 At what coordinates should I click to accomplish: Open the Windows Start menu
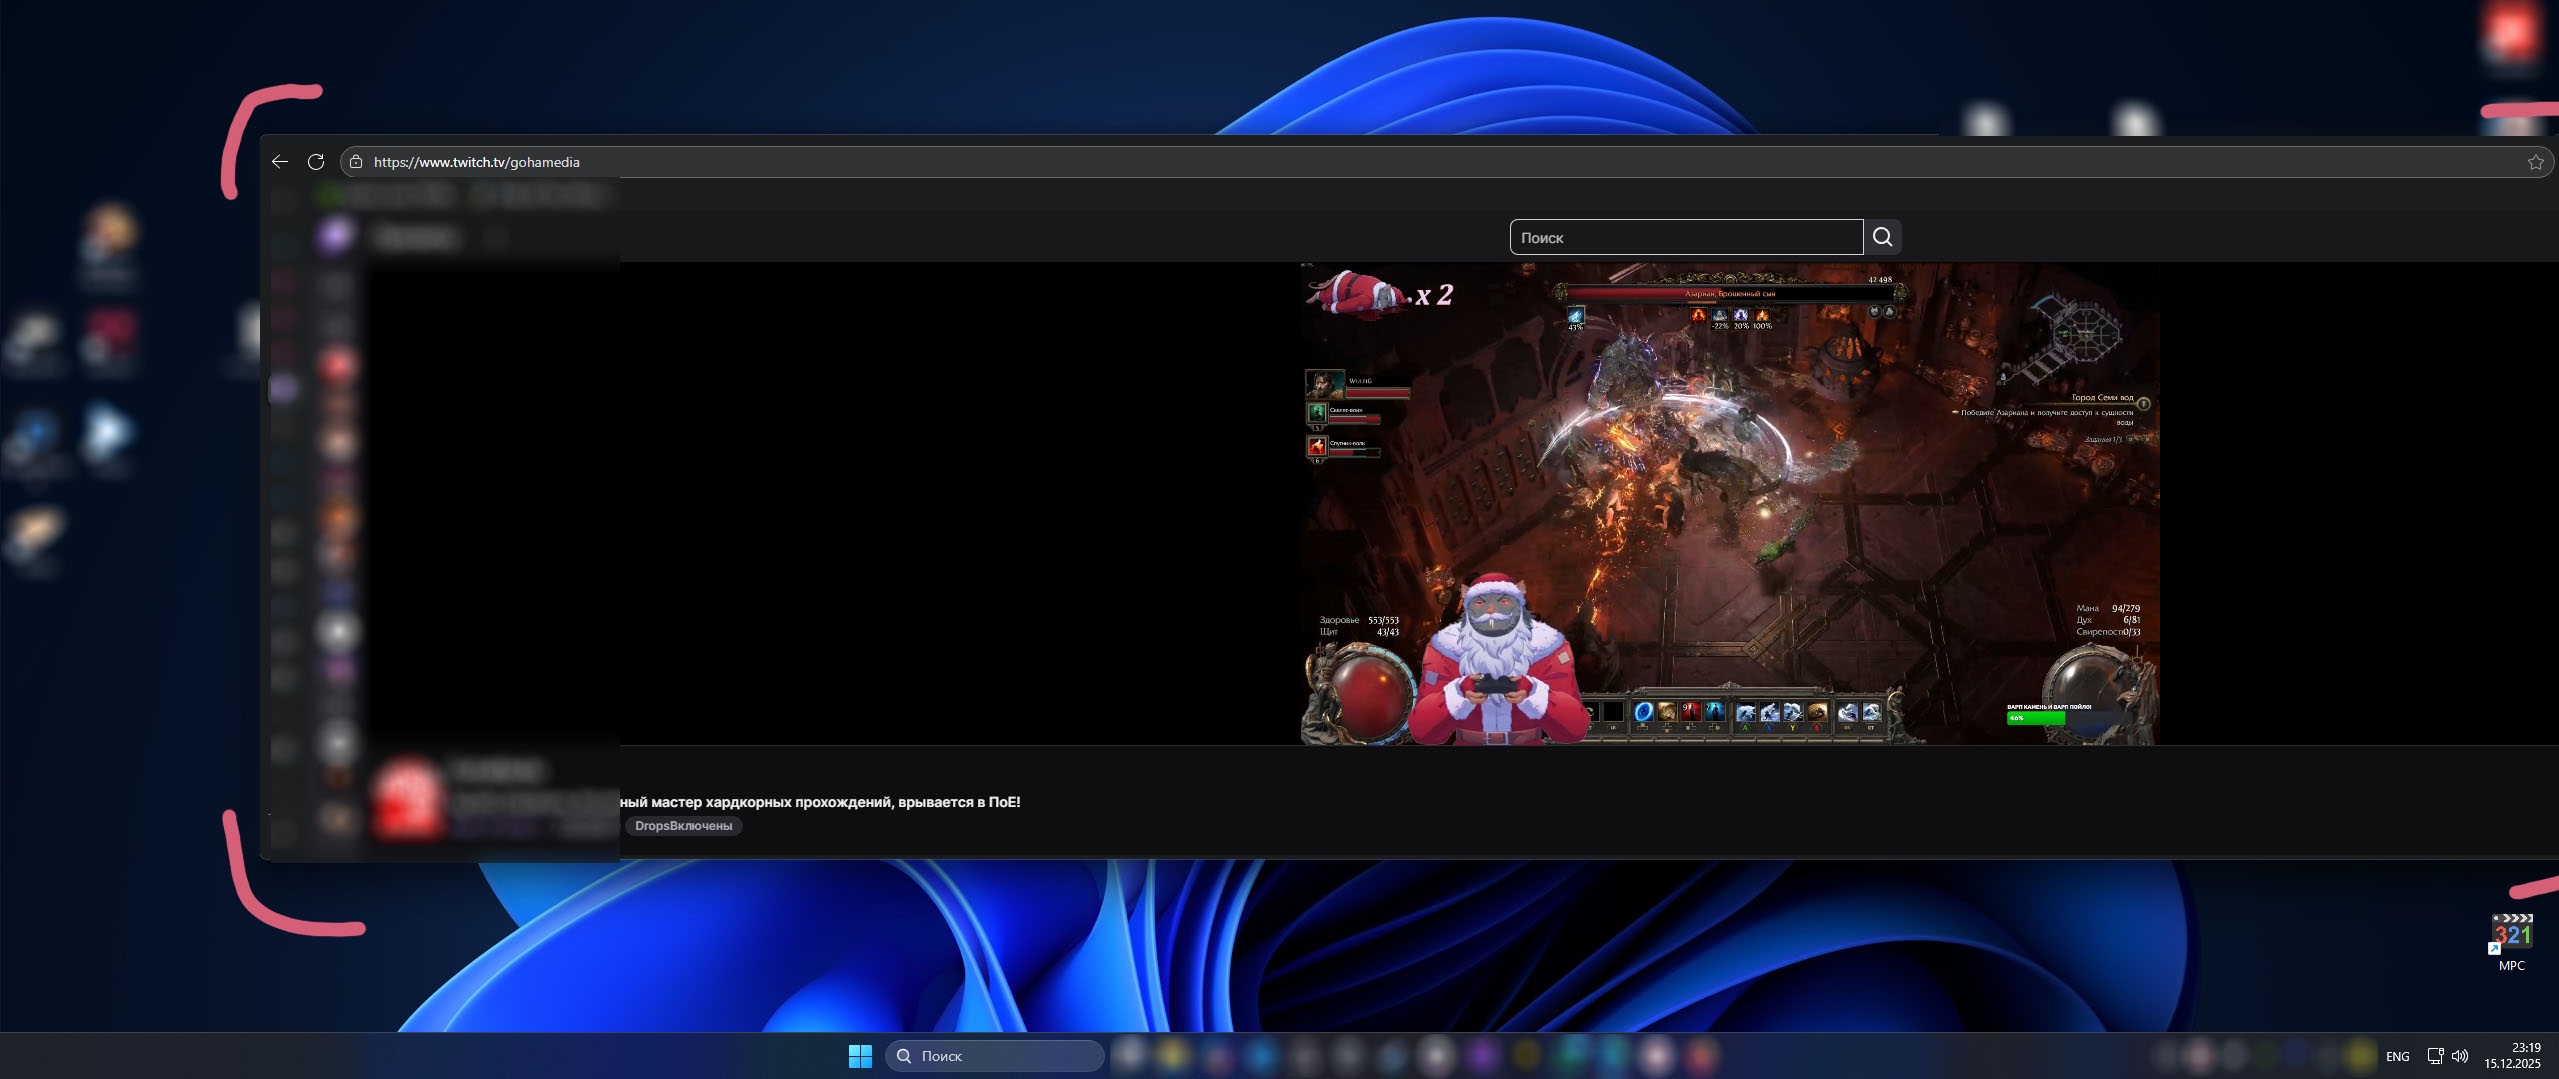[860, 1056]
